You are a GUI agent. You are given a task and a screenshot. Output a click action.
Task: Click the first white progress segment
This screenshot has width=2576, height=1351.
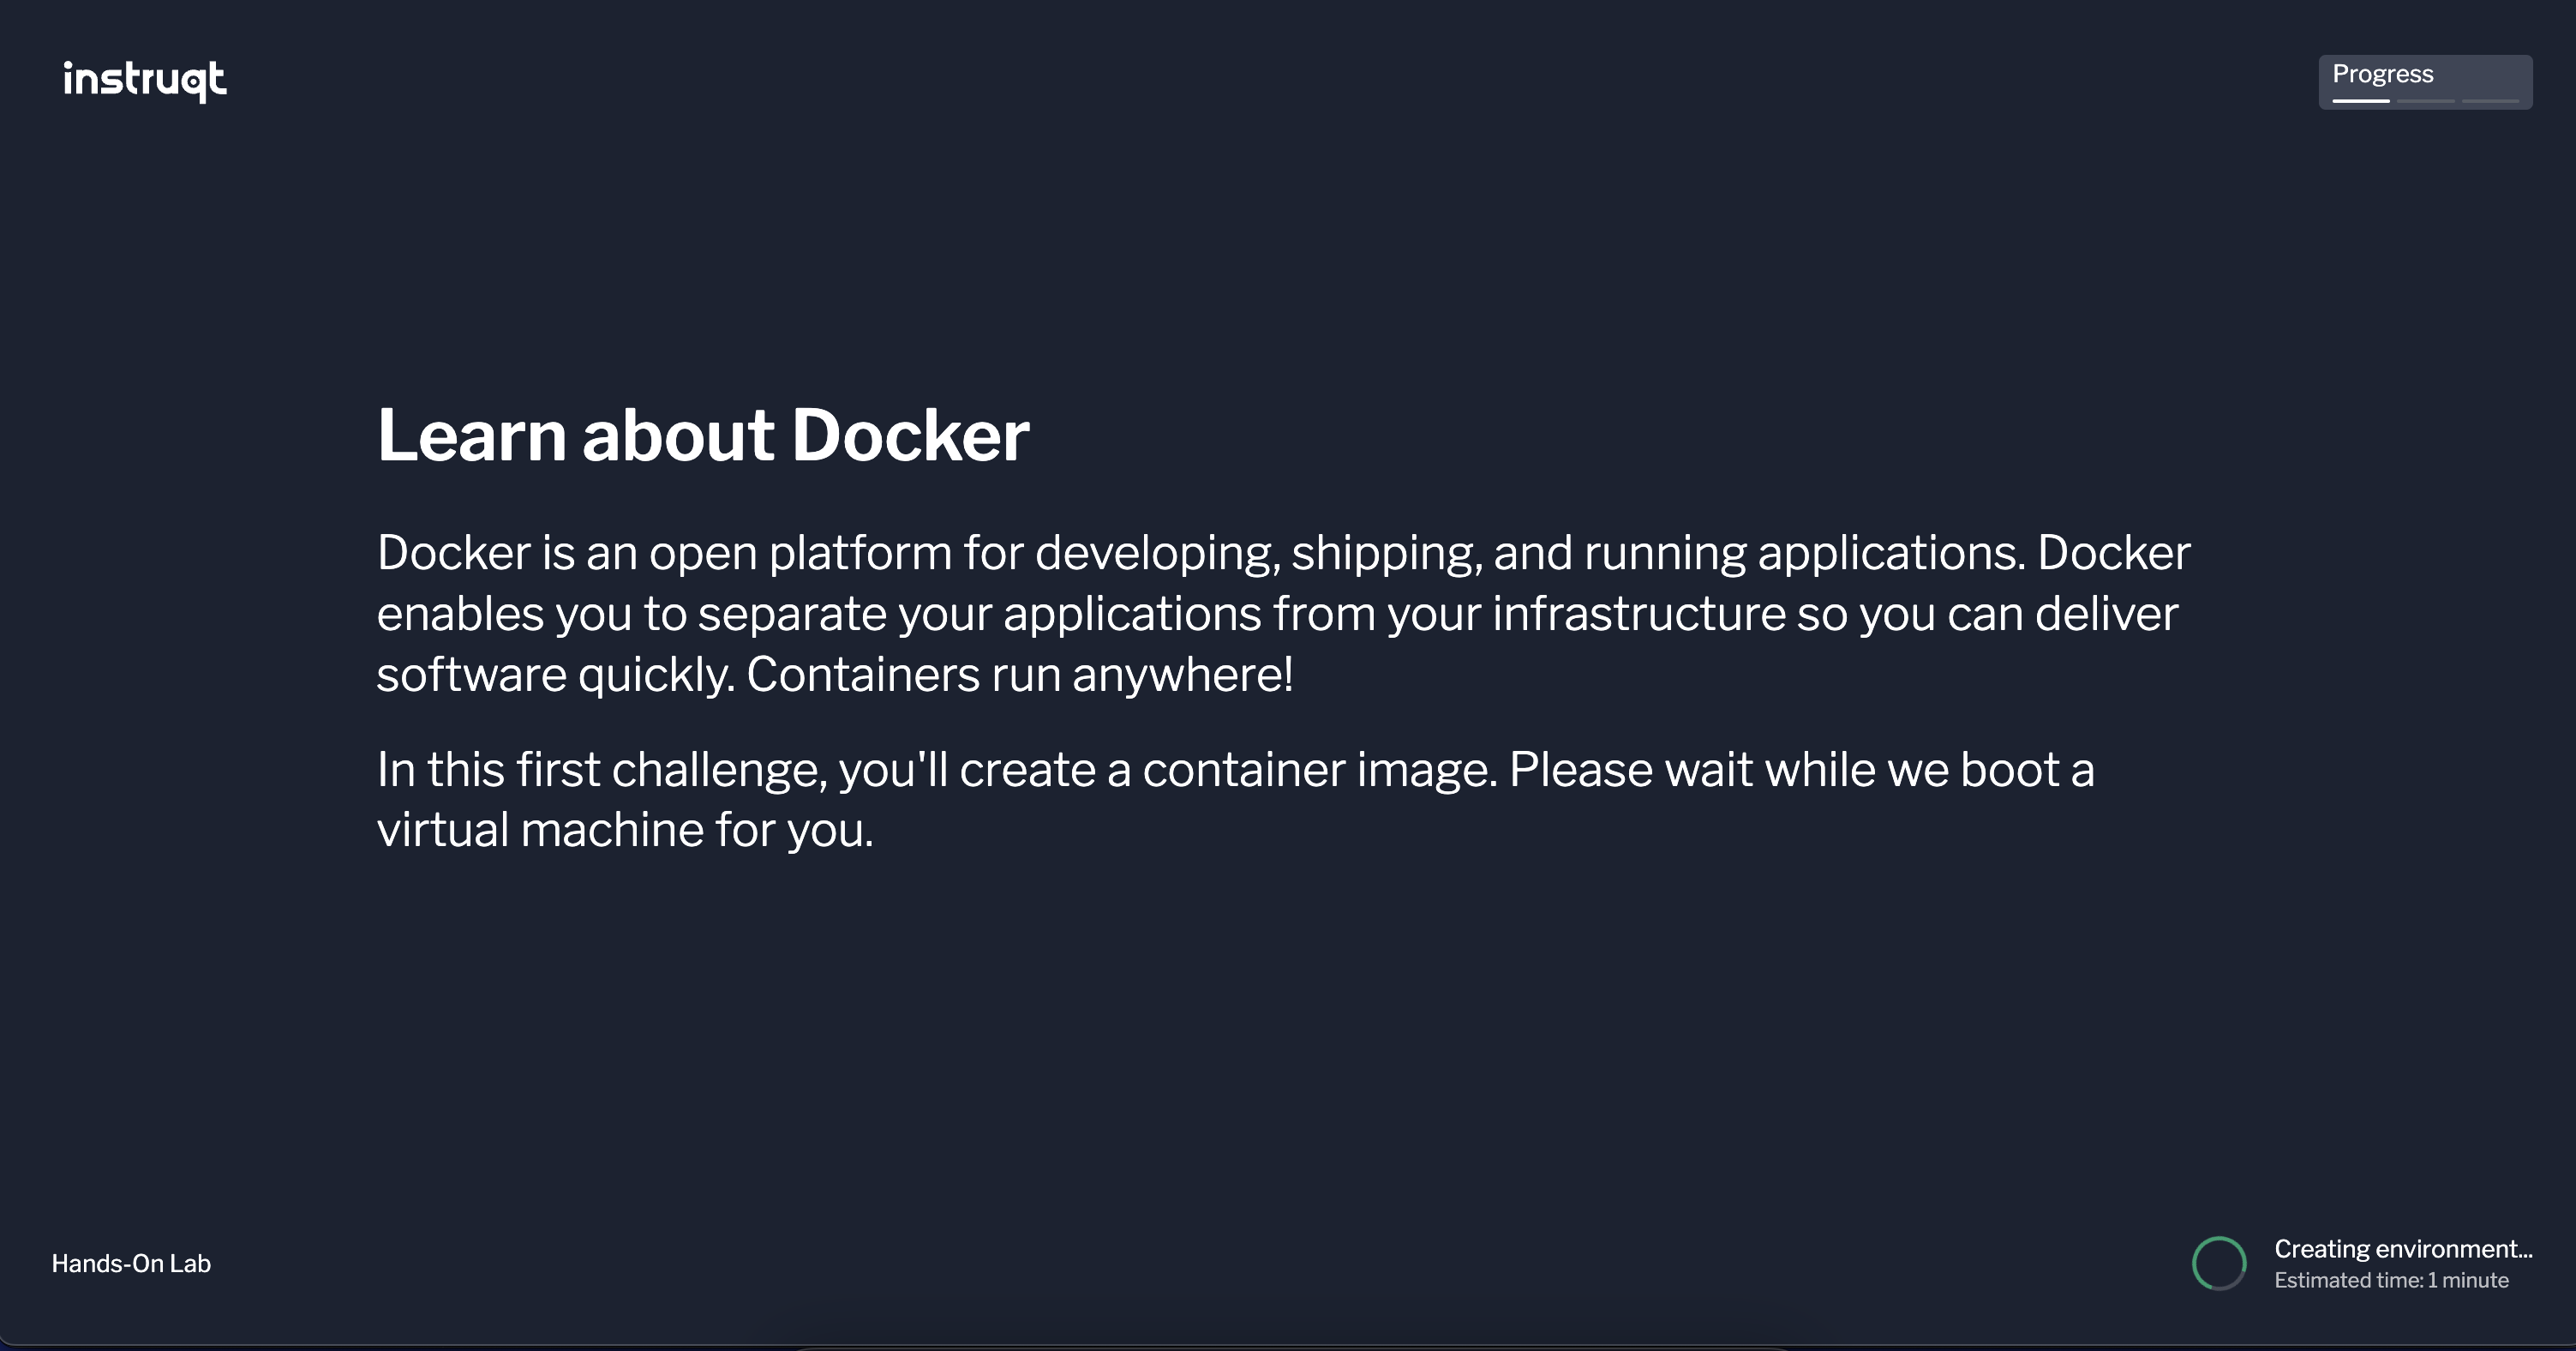coord(2360,101)
